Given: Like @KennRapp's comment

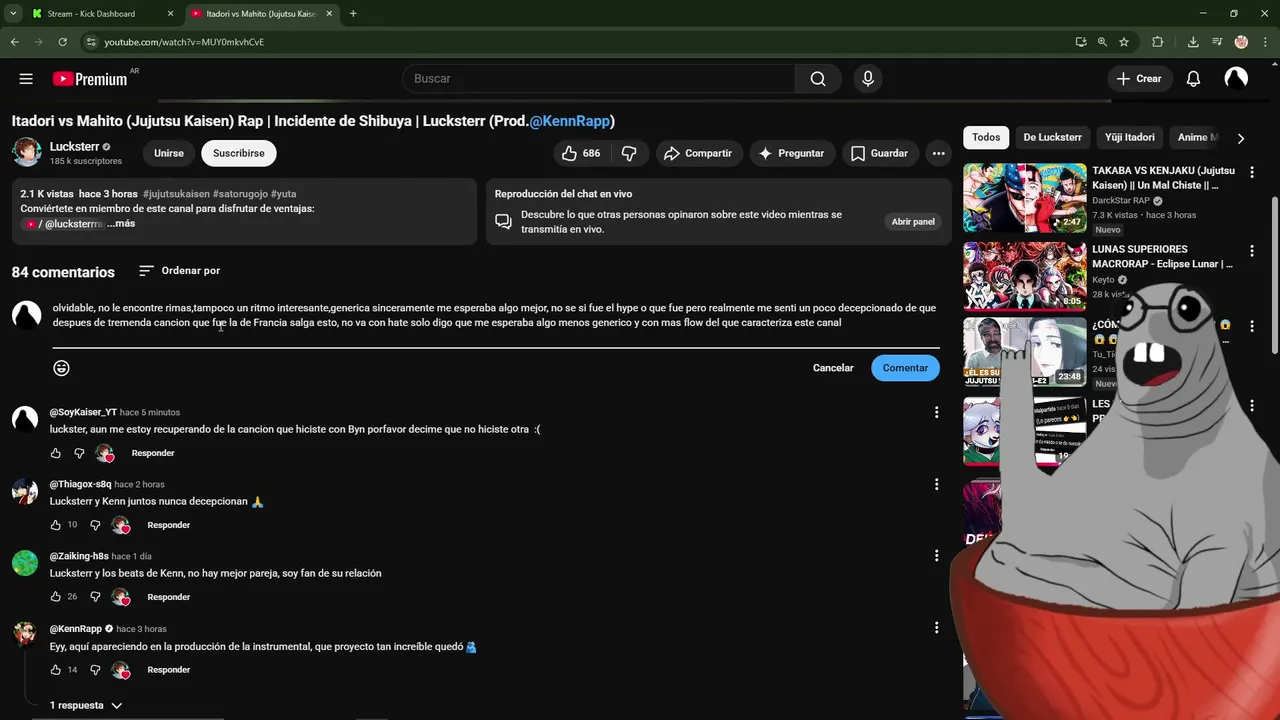Looking at the screenshot, I should 55,670.
